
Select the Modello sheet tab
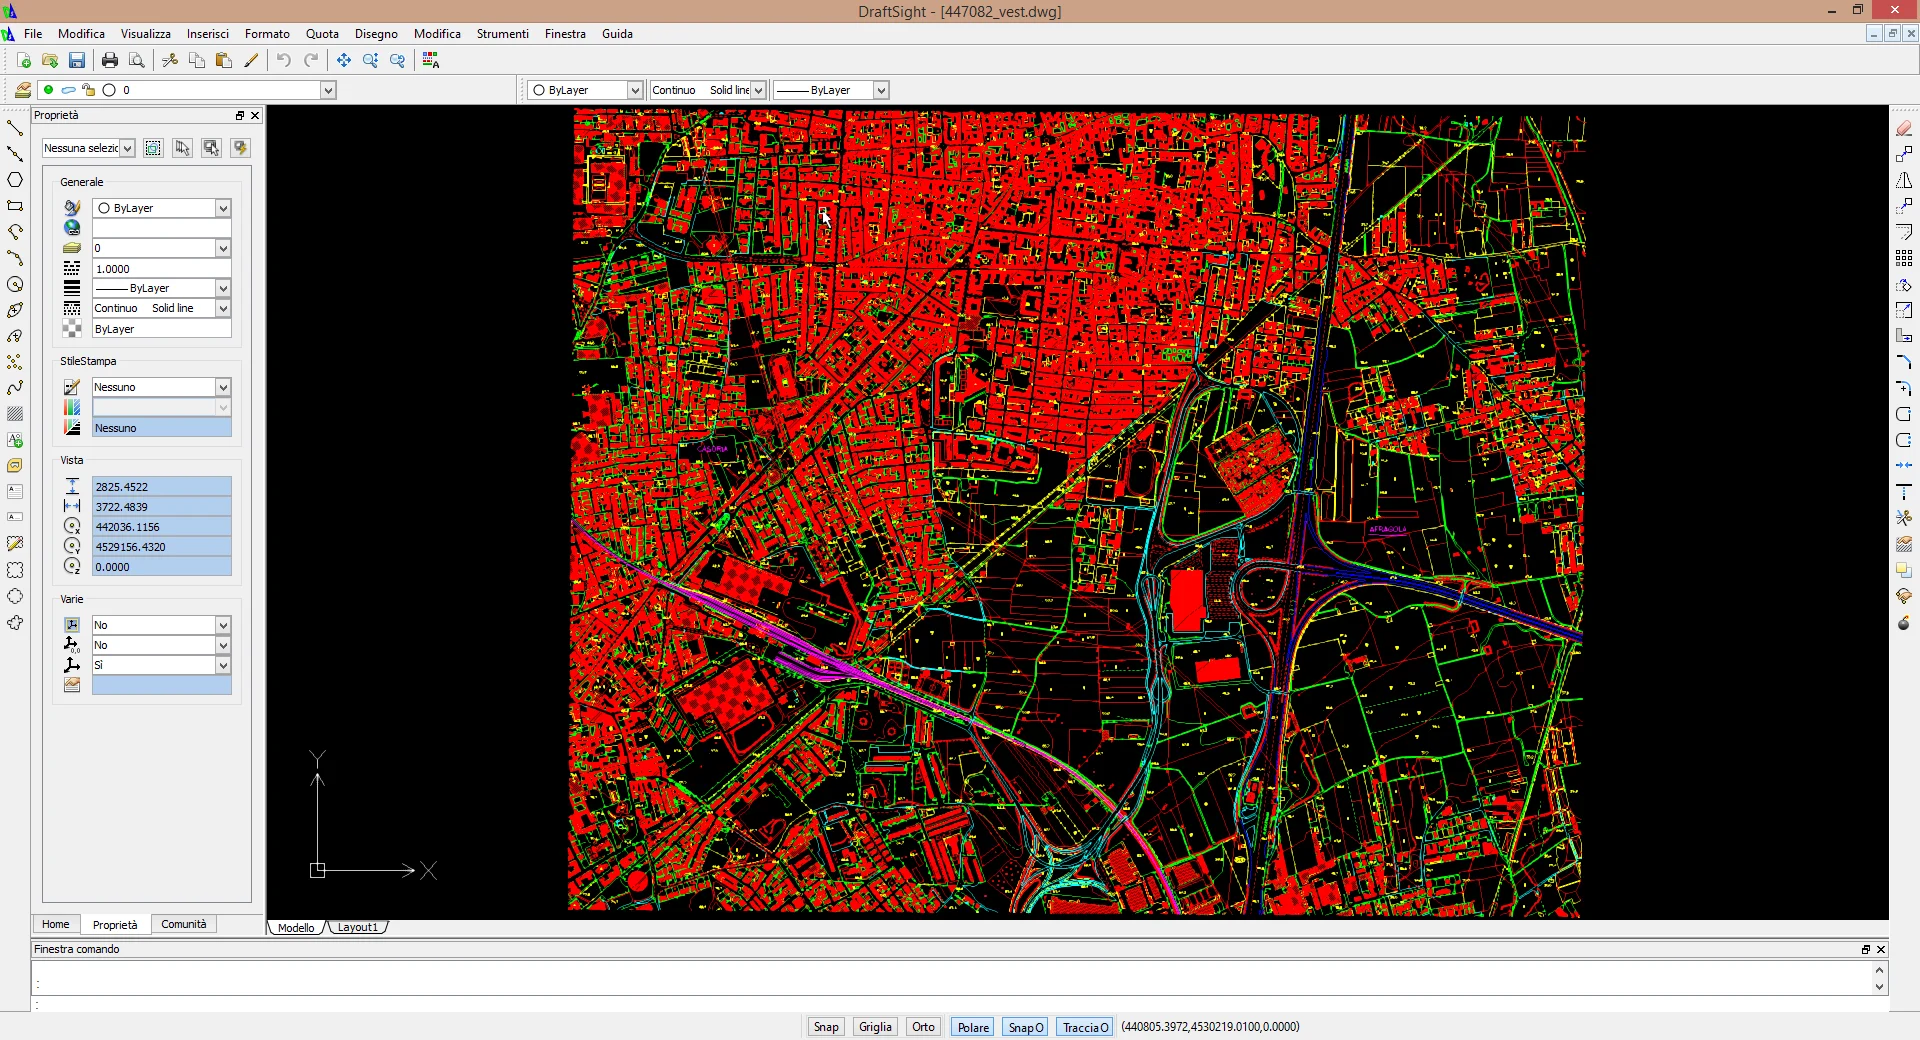click(x=296, y=927)
